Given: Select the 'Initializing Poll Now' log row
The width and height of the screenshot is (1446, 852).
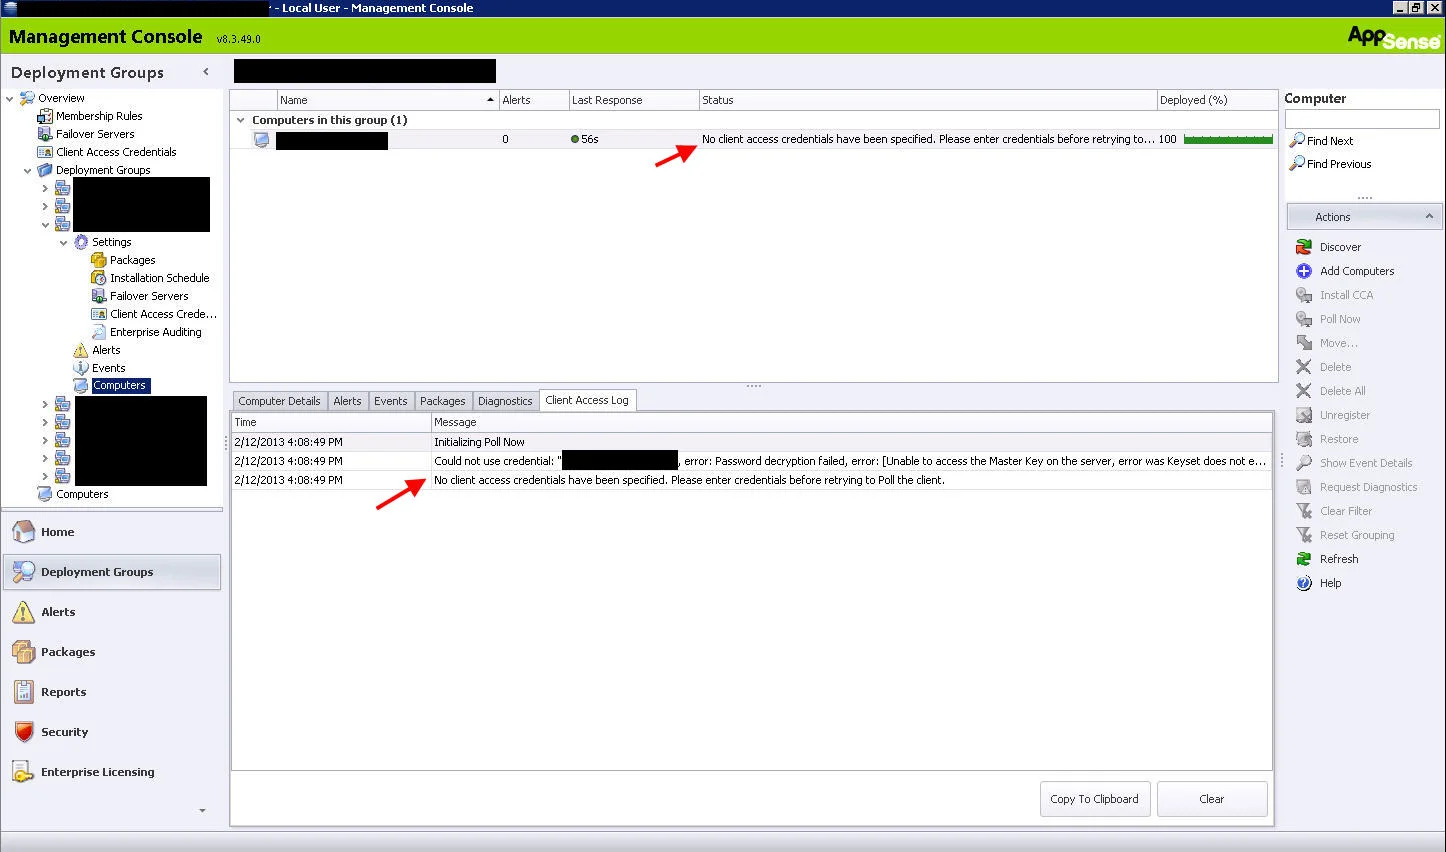Looking at the screenshot, I should click(752, 442).
